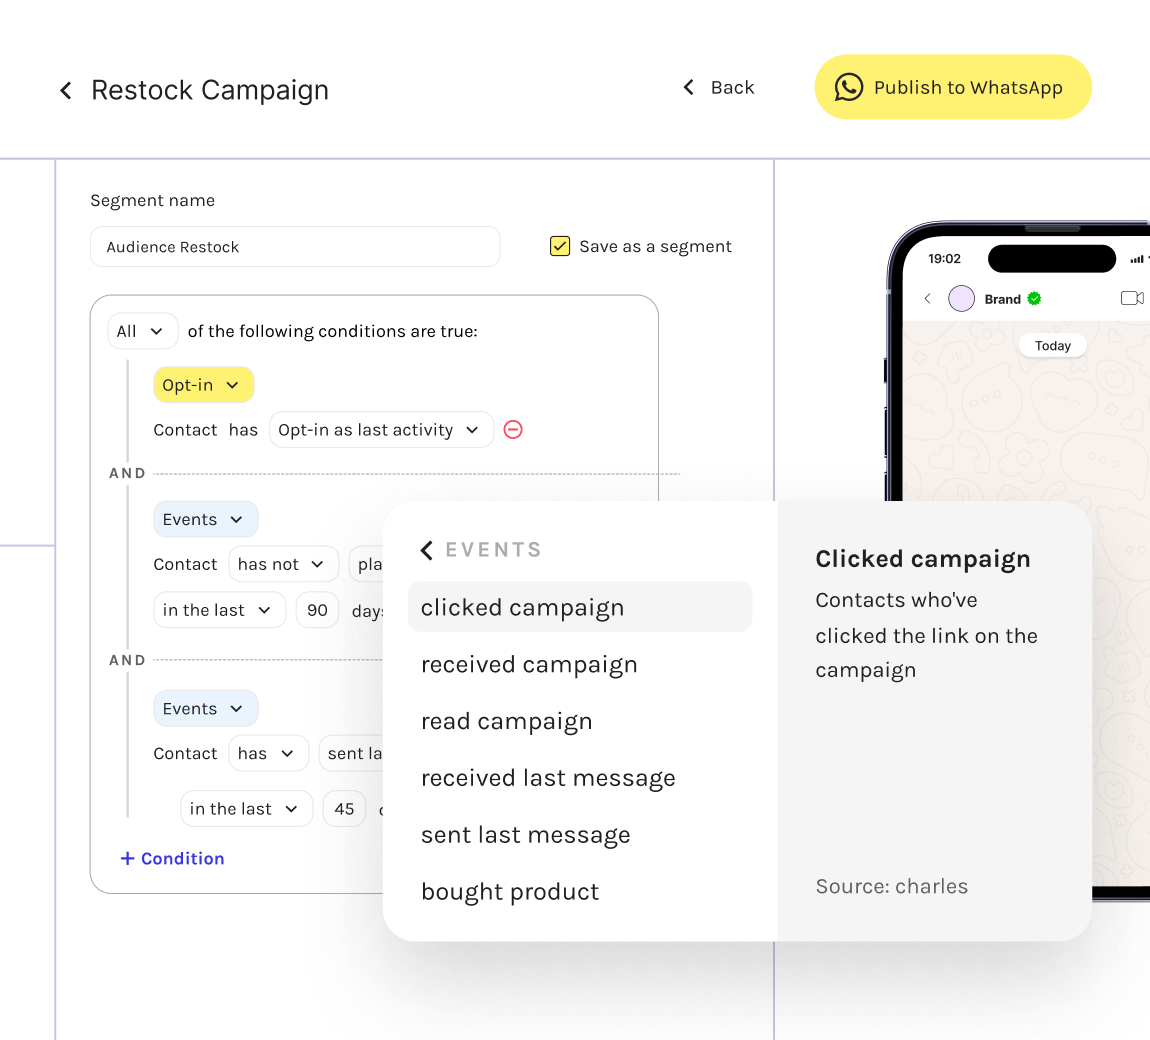Open the yellow Opt-in dropdown
The image size is (1150, 1040).
203,385
